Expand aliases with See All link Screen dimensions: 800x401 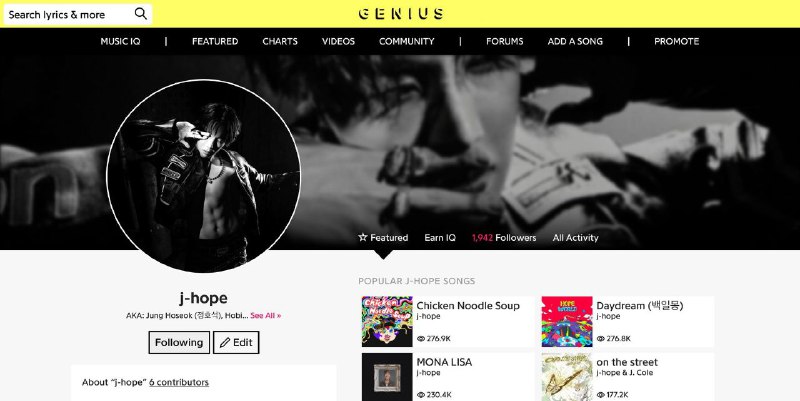(x=266, y=315)
